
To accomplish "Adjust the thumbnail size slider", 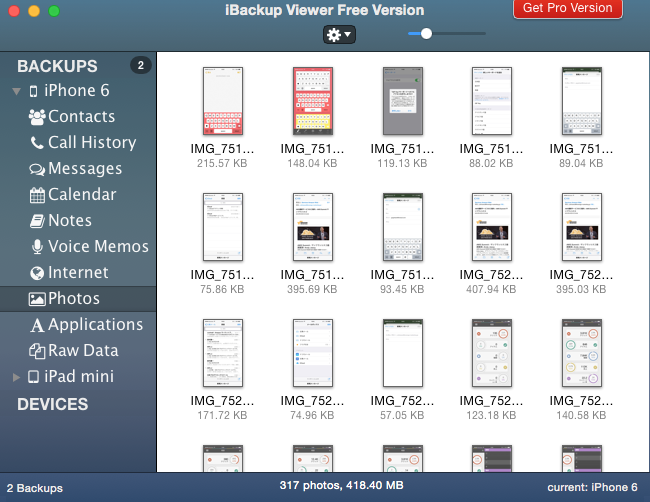I will pos(426,34).
